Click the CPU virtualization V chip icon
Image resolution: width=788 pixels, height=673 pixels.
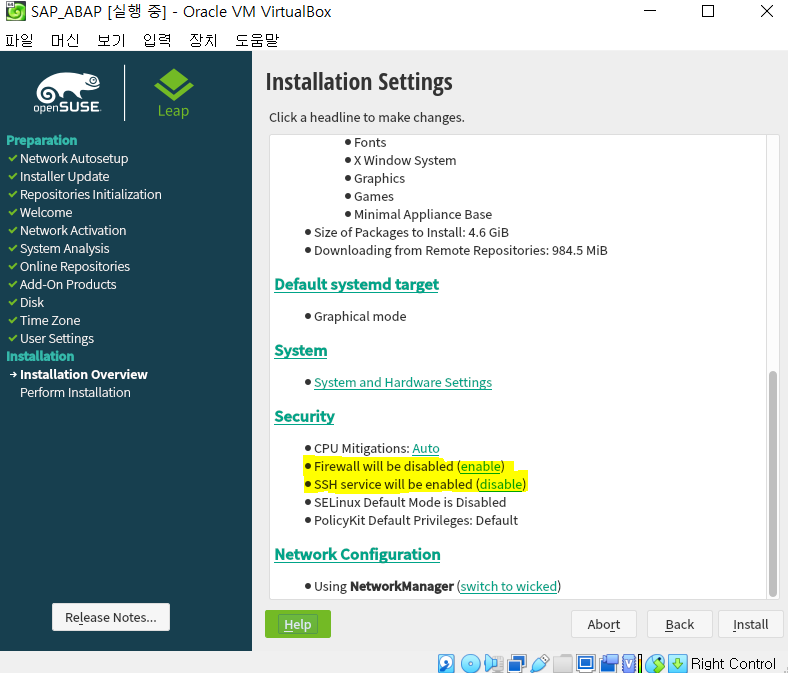(x=630, y=663)
